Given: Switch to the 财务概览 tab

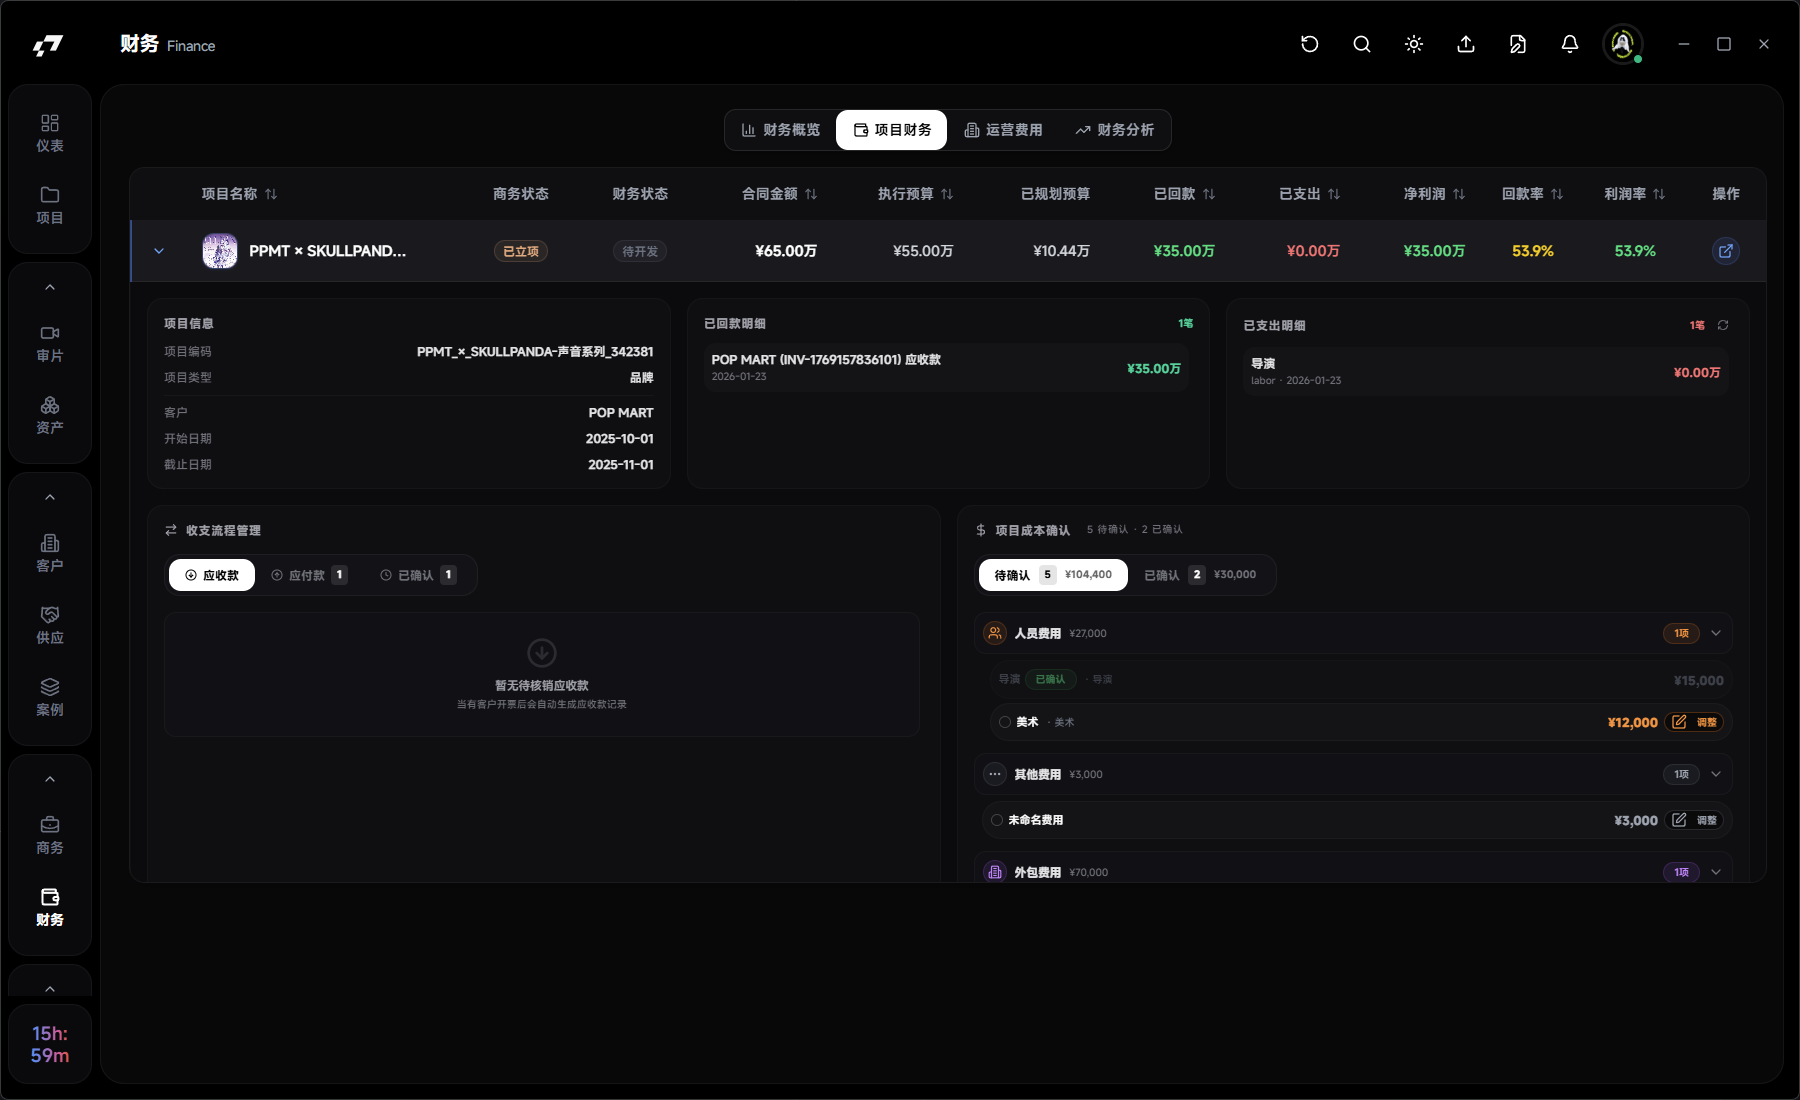Looking at the screenshot, I should click(781, 130).
